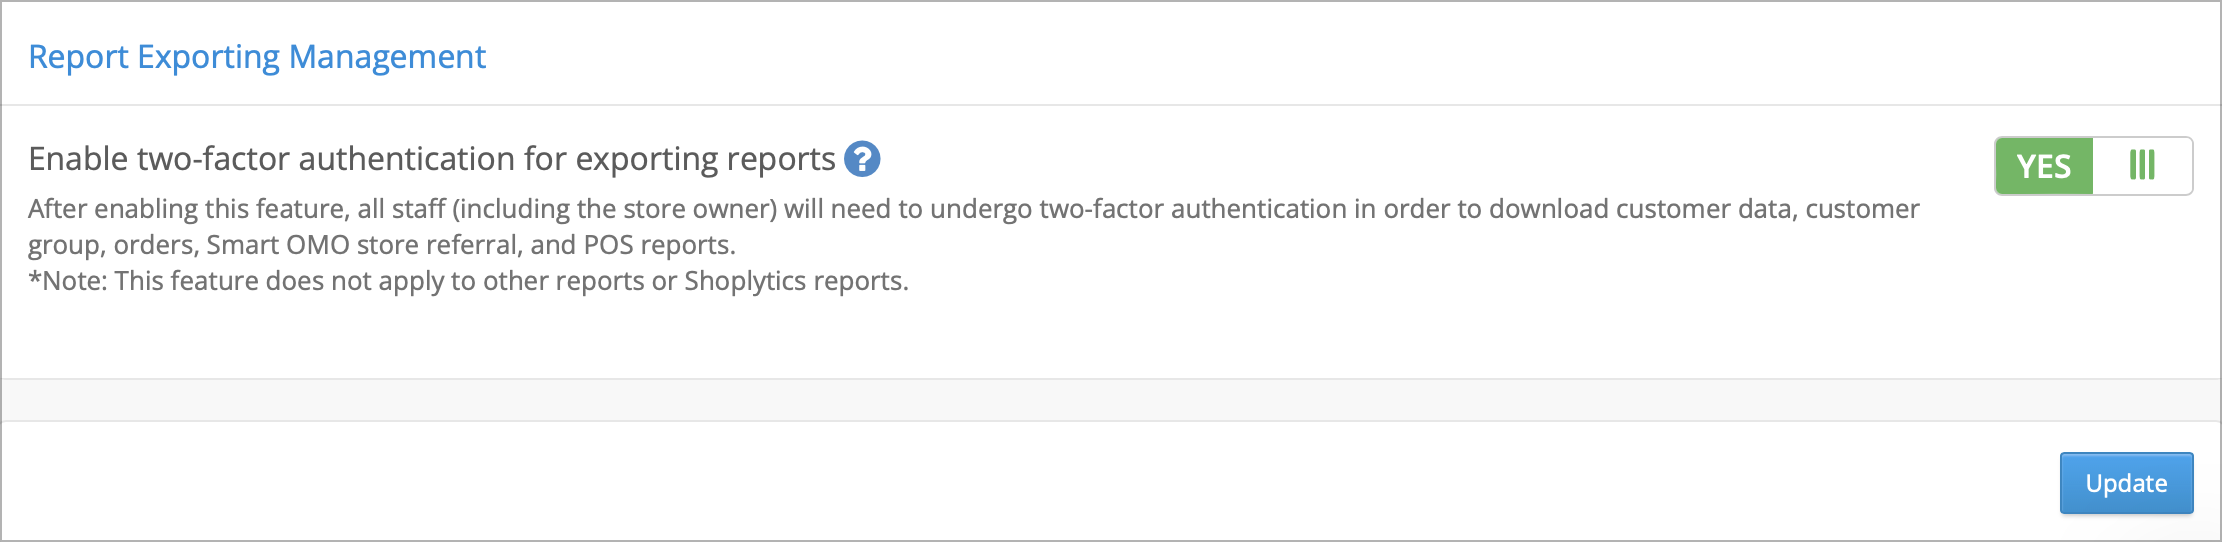Click the toggle's three-bar grip handle
The image size is (2222, 542).
[2142, 165]
